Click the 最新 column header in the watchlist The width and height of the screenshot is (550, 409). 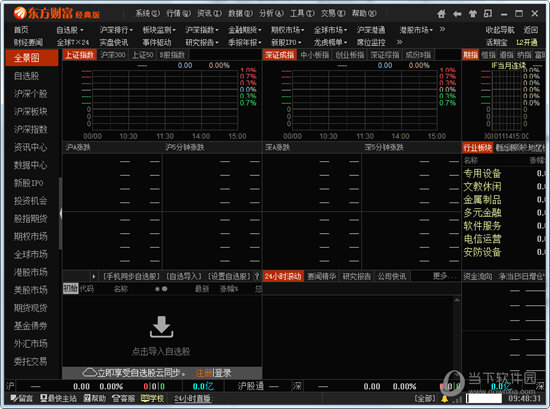(x=202, y=289)
